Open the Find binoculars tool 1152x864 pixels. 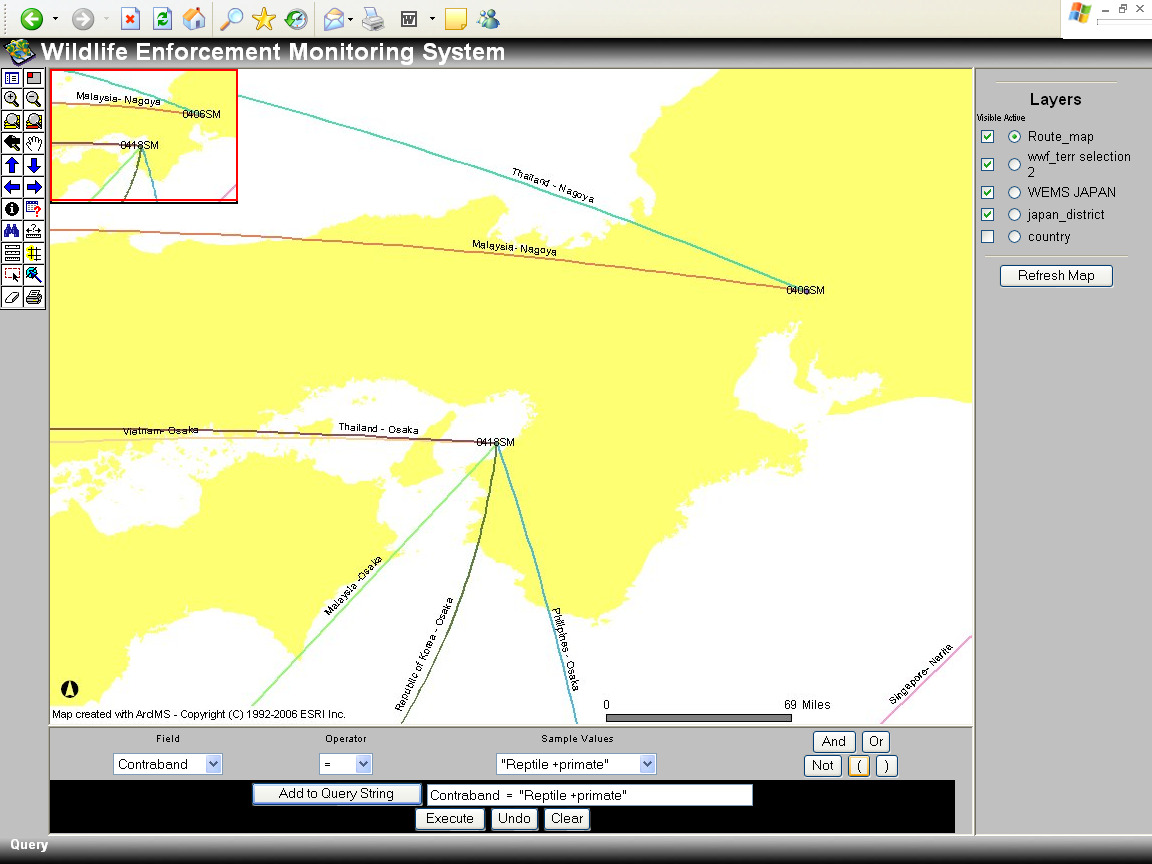(12, 231)
